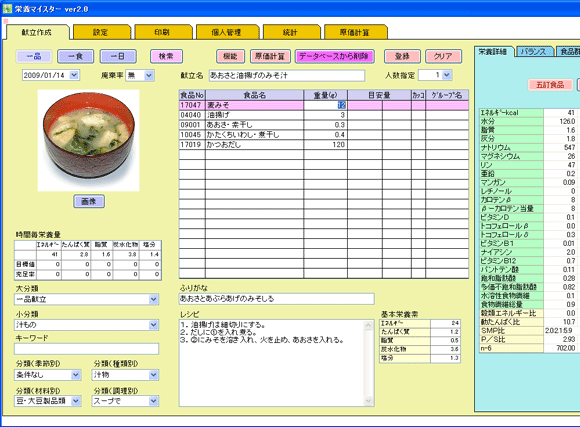Expand the date dropdown 2009/01/14
The width and height of the screenshot is (580, 427).
(x=74, y=75)
